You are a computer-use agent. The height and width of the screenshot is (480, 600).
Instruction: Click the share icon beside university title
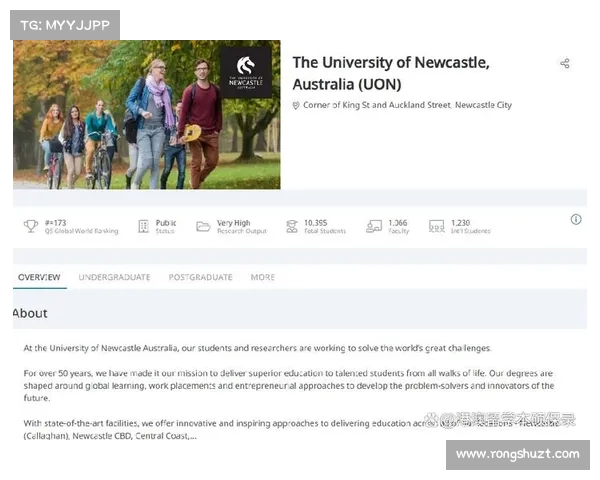[x=565, y=63]
